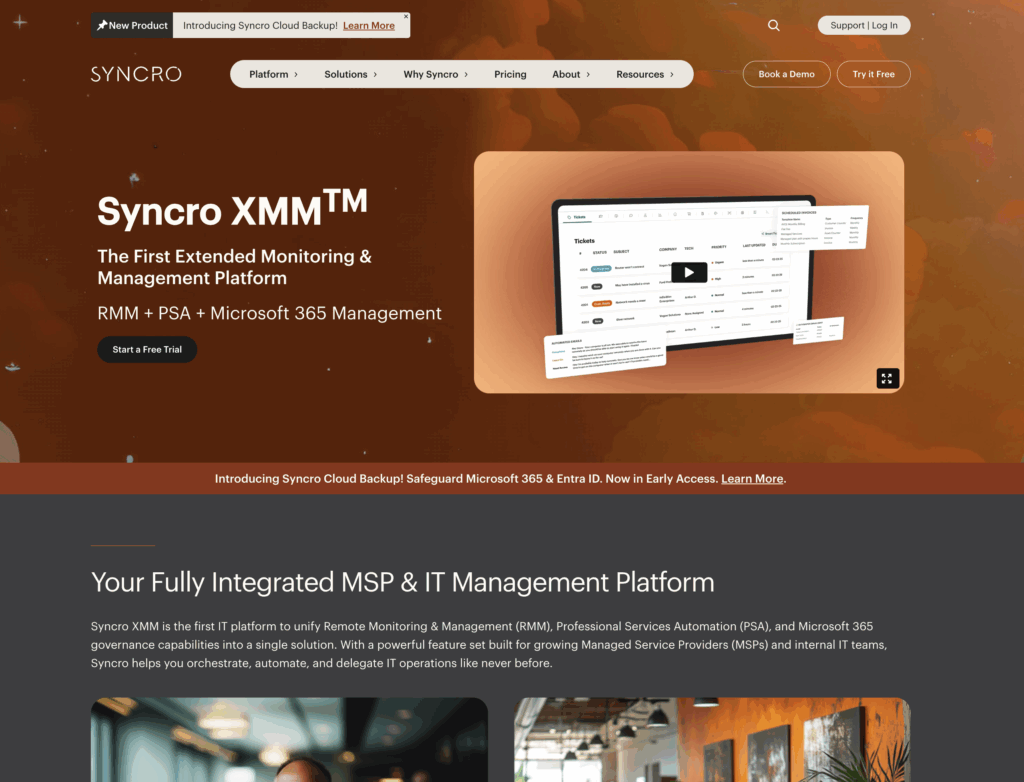Open the Solutions dropdown menu
This screenshot has width=1024, height=782.
tap(351, 74)
